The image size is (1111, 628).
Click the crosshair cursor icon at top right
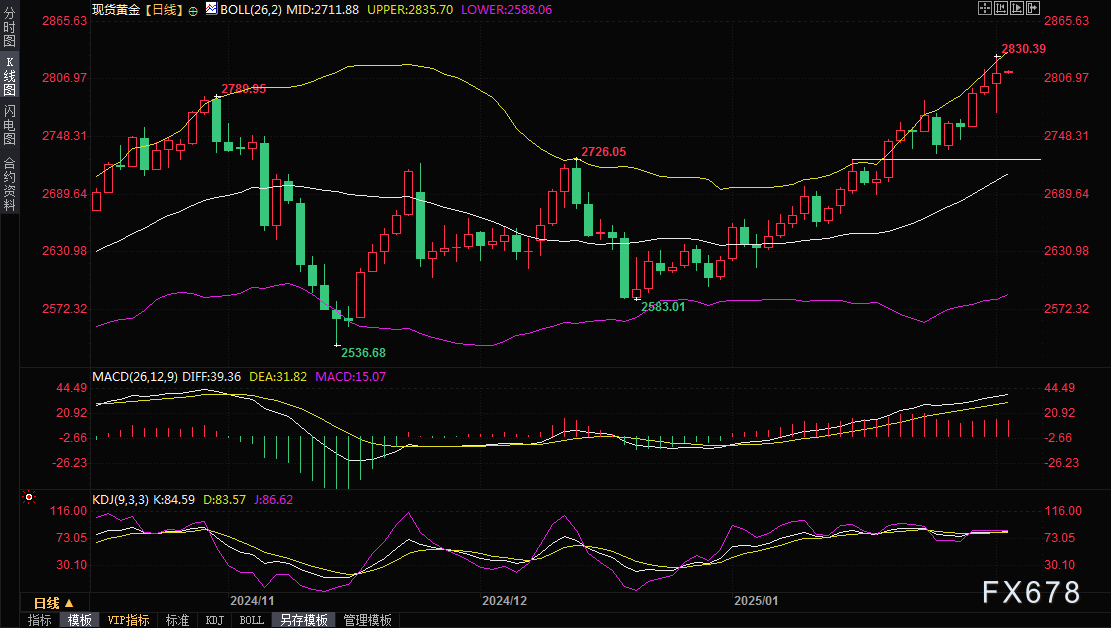pos(986,8)
